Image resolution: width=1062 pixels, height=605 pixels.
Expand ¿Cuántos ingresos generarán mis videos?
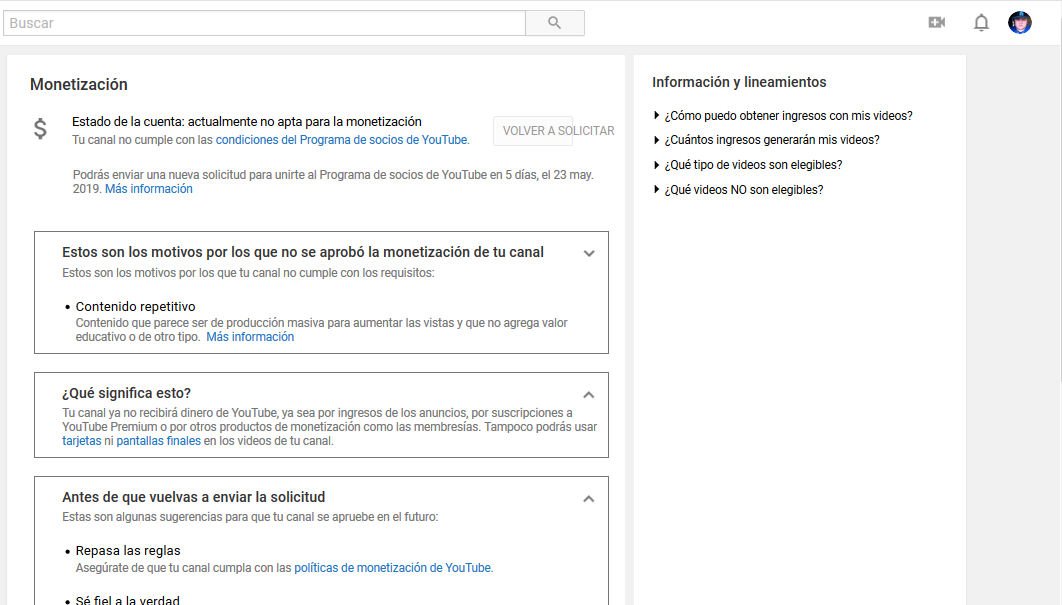766,140
